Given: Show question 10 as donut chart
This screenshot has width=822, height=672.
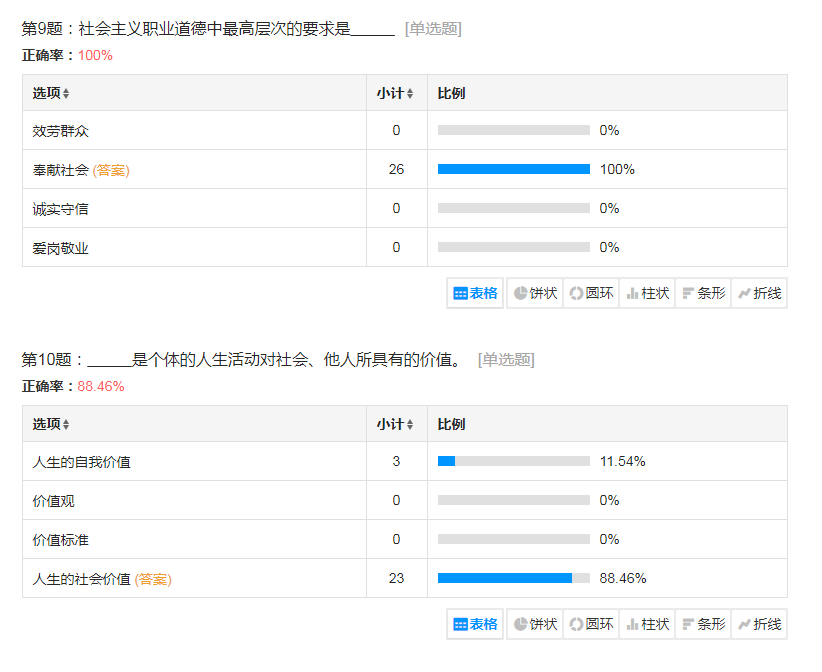Looking at the screenshot, I should [591, 624].
